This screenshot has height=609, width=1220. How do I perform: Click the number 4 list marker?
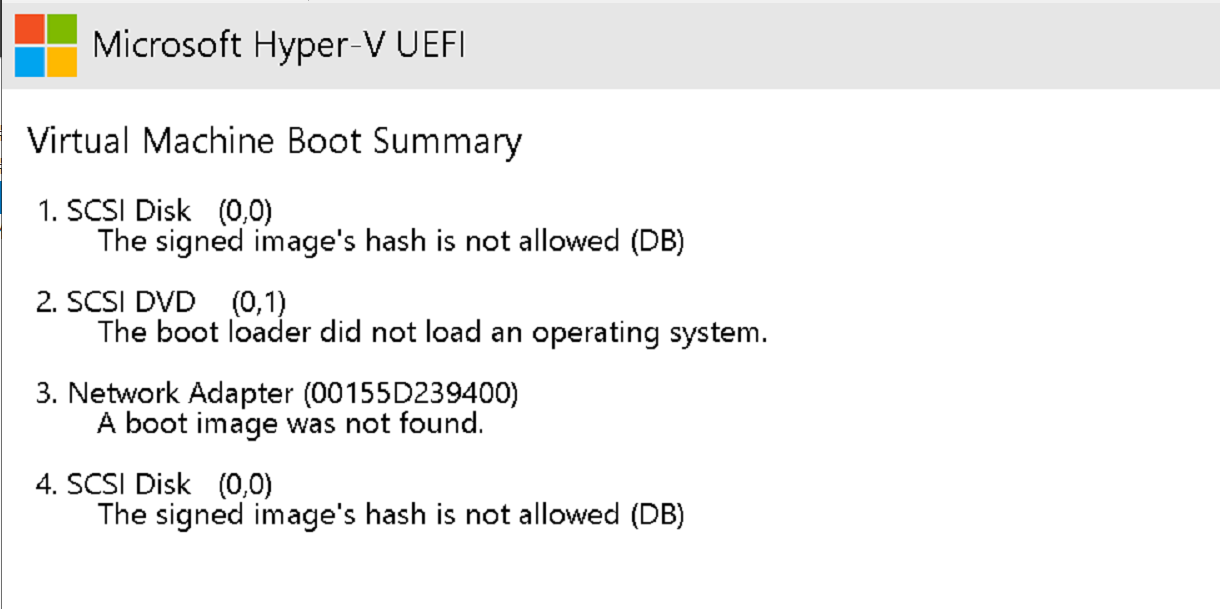[x=46, y=485]
